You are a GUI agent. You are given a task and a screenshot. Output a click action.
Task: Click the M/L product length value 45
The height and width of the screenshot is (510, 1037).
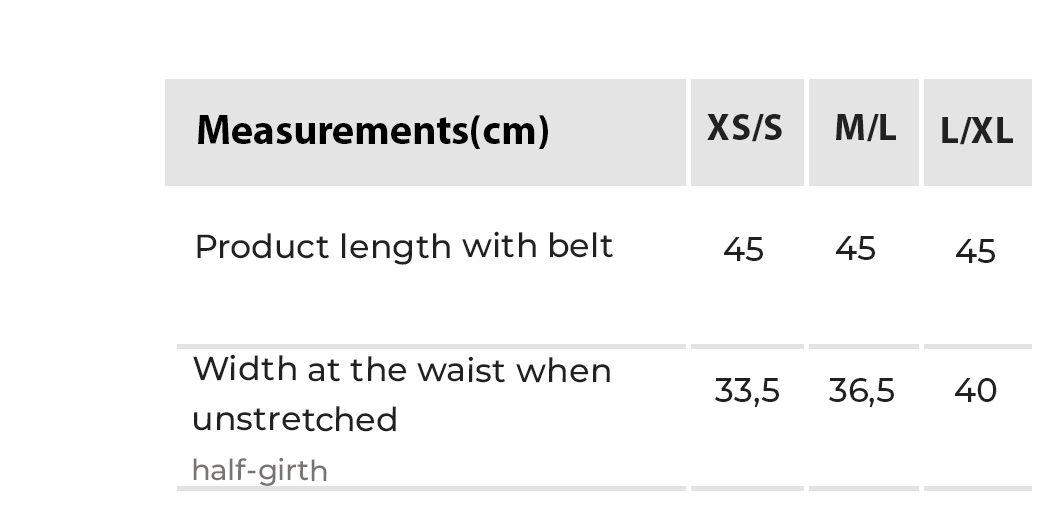coord(856,248)
